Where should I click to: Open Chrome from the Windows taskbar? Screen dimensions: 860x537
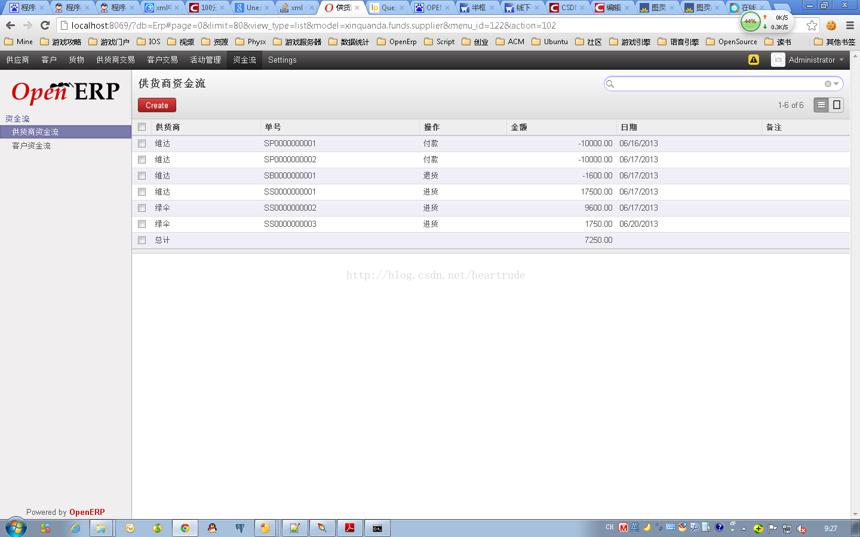[x=185, y=528]
